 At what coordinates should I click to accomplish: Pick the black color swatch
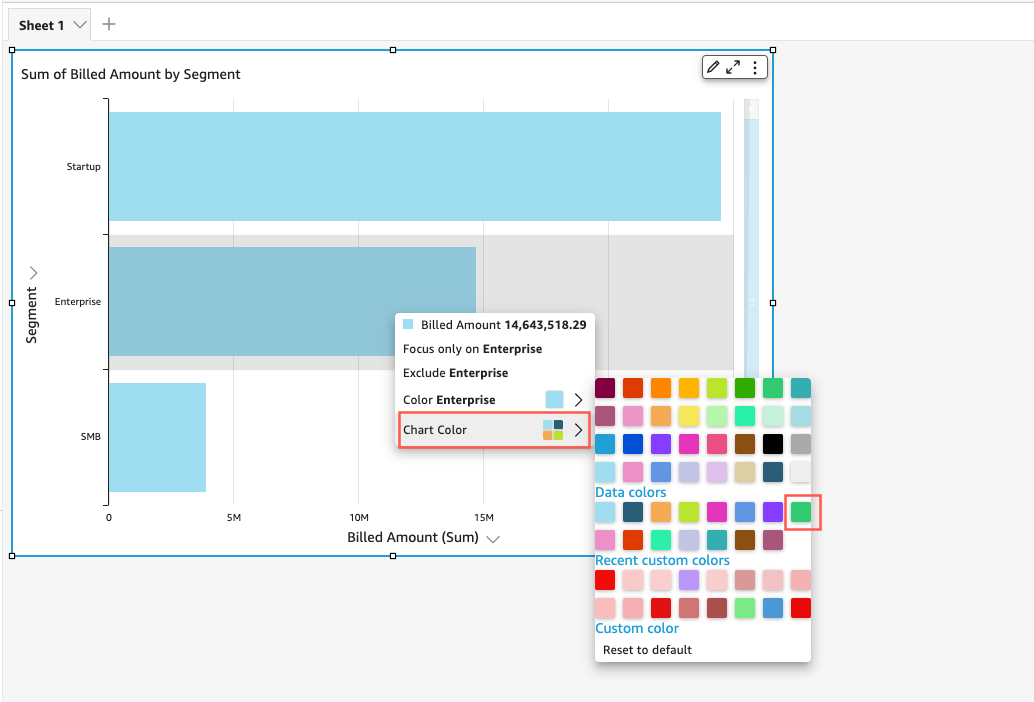click(x=773, y=443)
